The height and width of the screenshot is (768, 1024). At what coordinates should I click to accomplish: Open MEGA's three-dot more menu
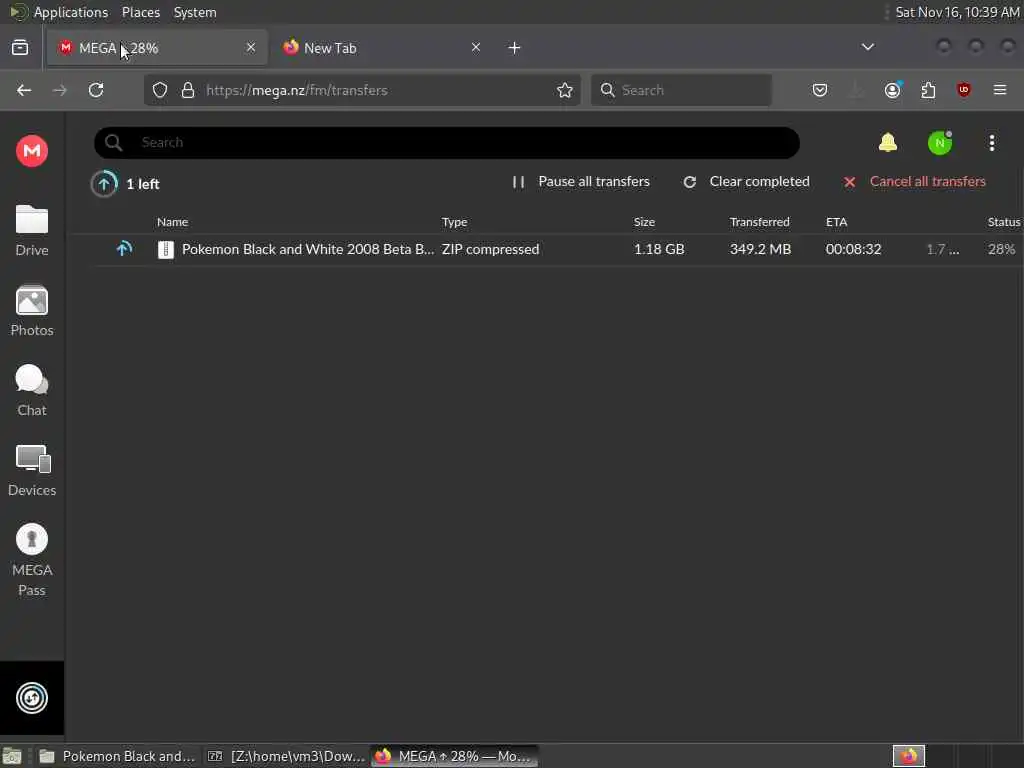coord(991,143)
